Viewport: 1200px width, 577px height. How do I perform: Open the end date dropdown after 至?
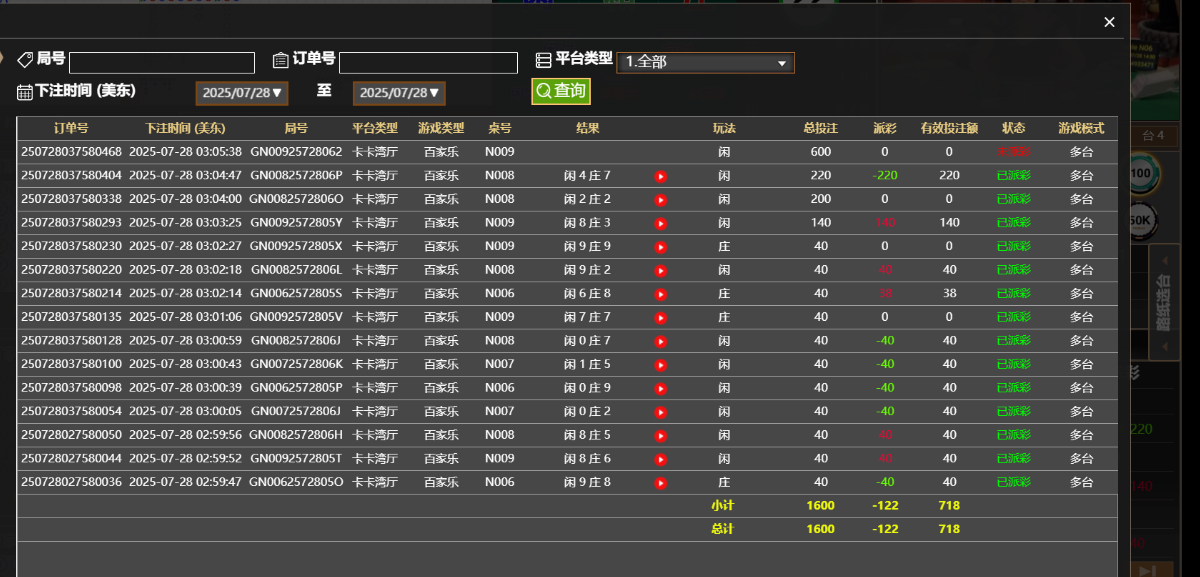[400, 91]
